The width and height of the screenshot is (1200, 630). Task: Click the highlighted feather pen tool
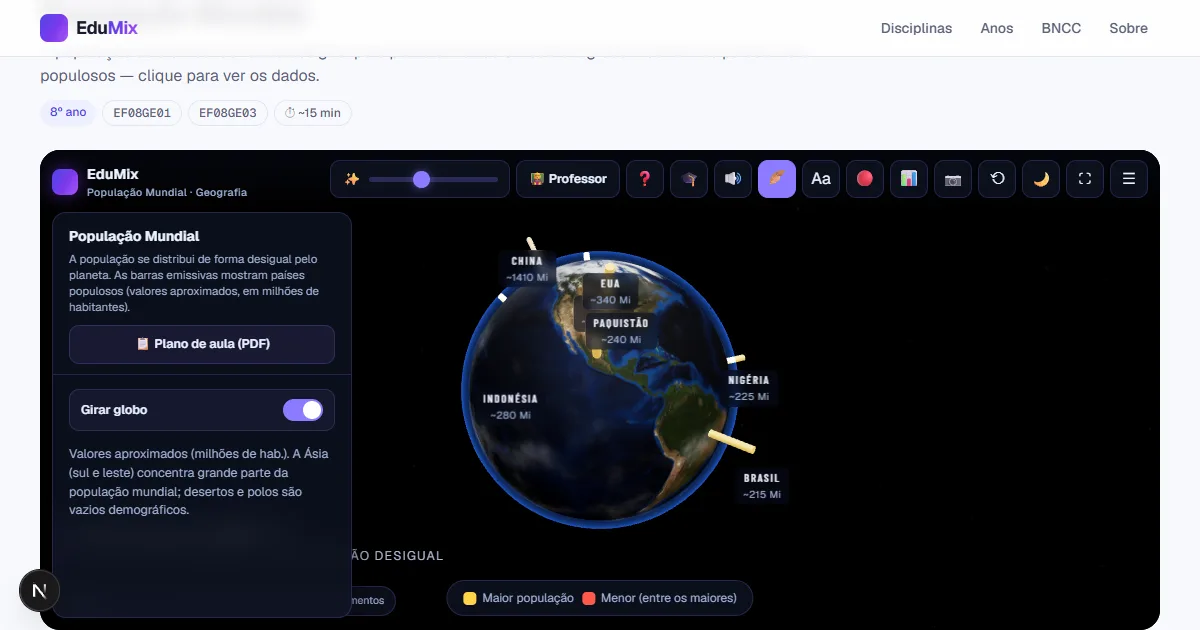tap(777, 179)
